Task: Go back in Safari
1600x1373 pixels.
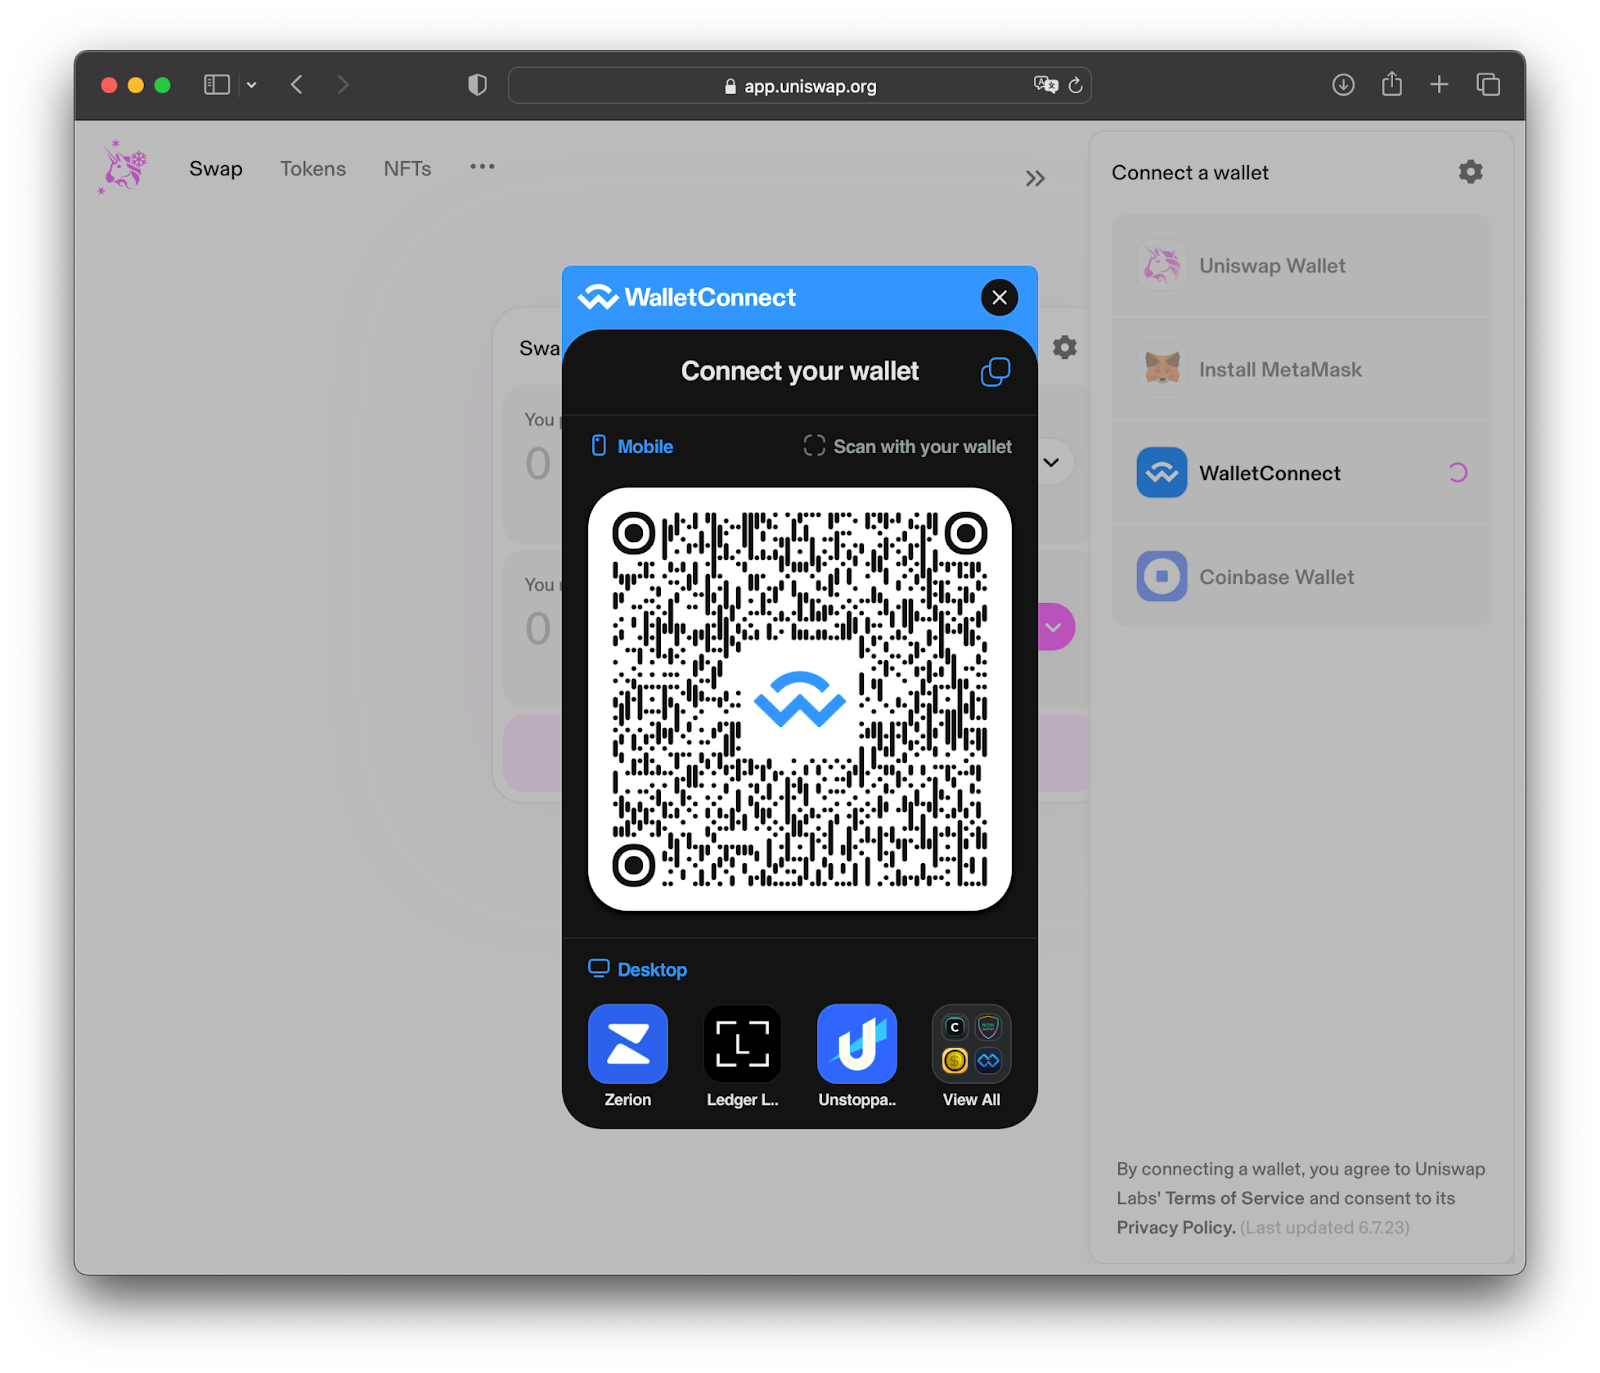Action: (297, 85)
